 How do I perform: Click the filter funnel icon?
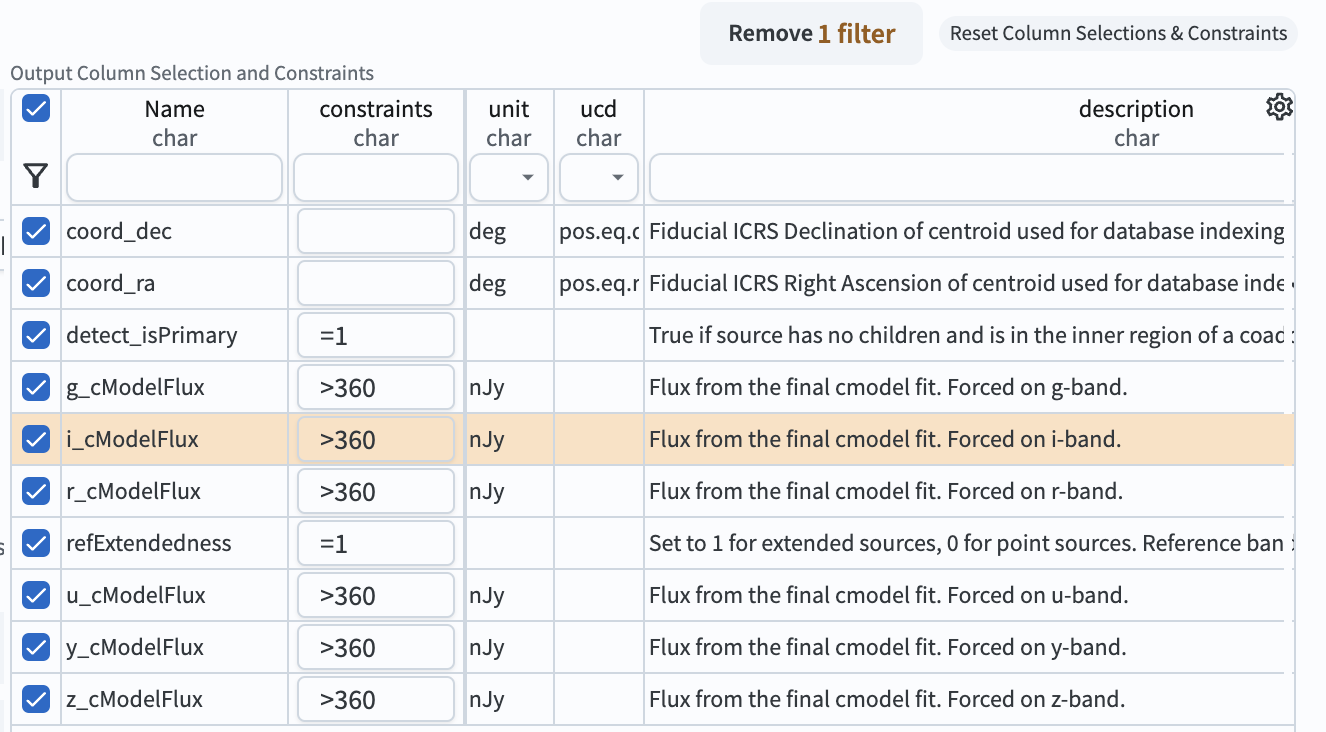36,175
